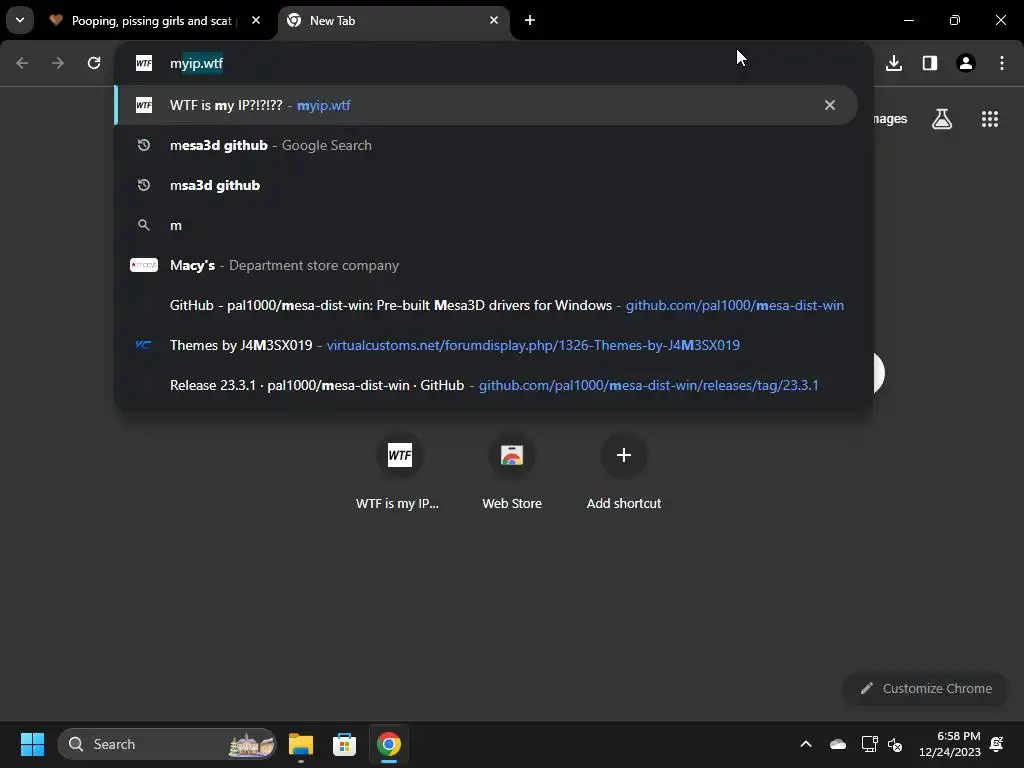Open the profile avatar icon
Screen dimensions: 1024x768
point(966,63)
